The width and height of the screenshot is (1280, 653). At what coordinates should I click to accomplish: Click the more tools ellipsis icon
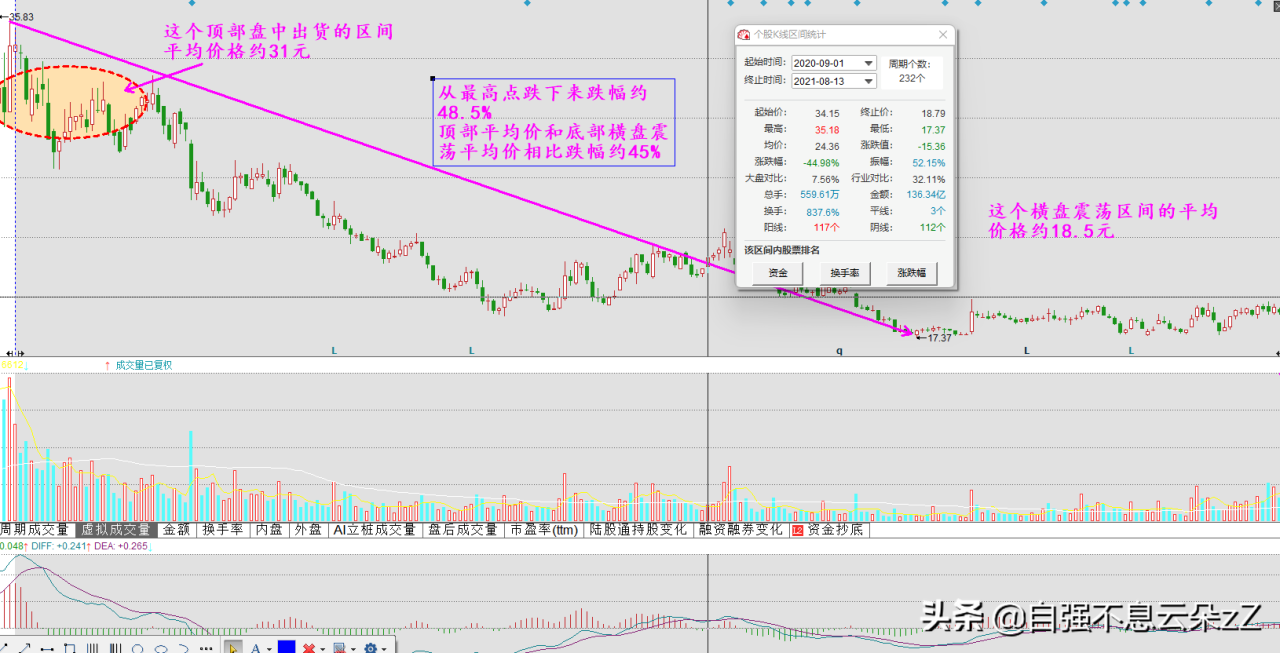(x=207, y=648)
